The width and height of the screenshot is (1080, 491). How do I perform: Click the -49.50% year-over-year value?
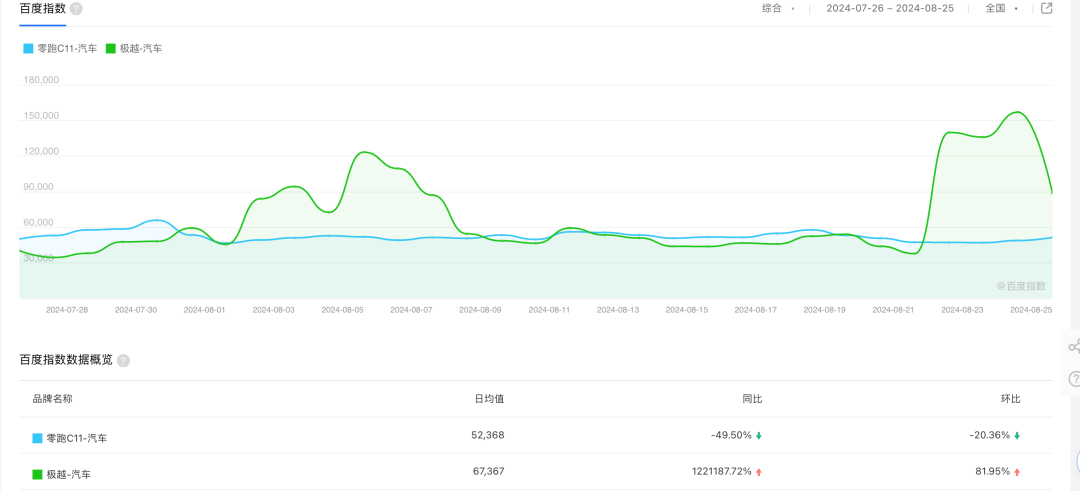[x=731, y=435]
